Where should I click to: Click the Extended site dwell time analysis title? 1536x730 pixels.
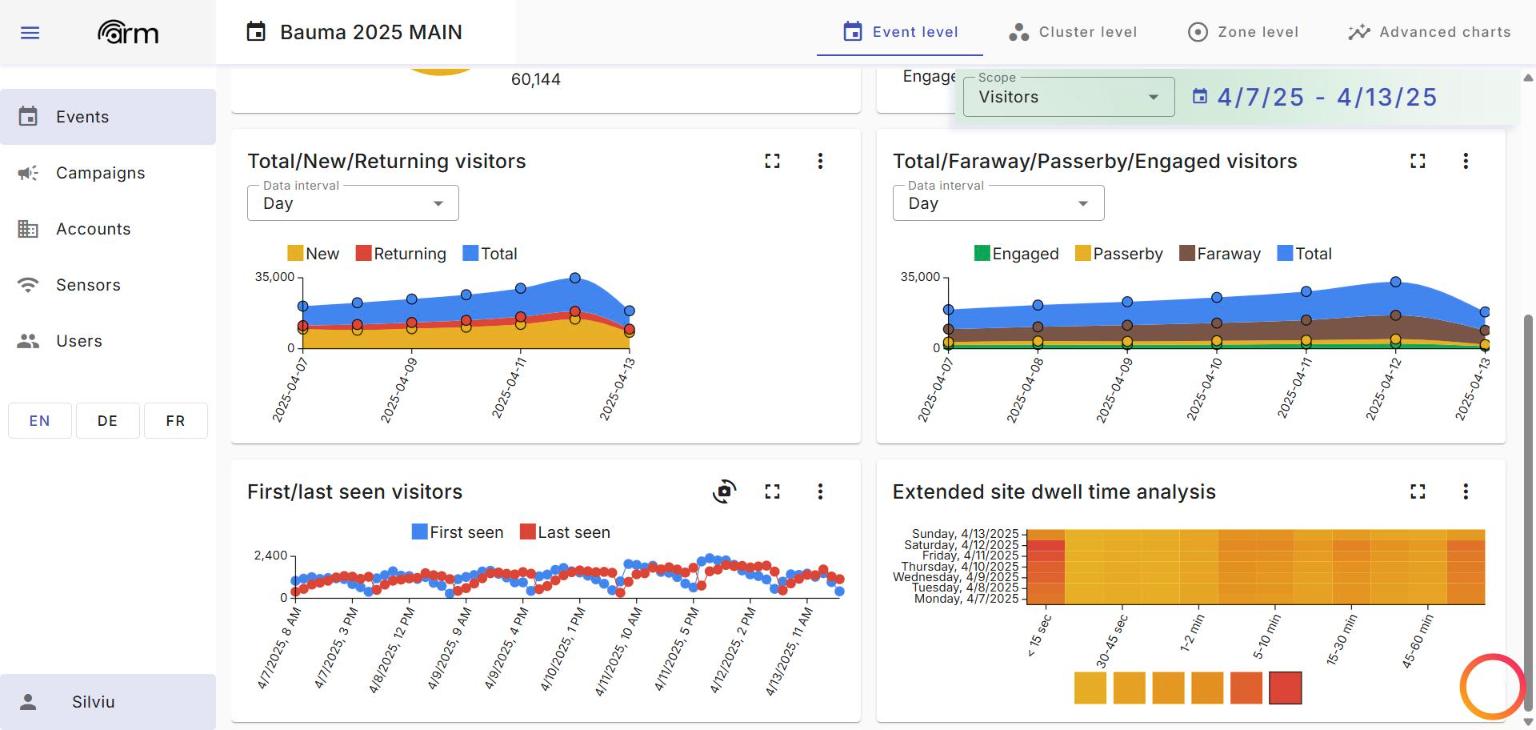pos(1054,492)
